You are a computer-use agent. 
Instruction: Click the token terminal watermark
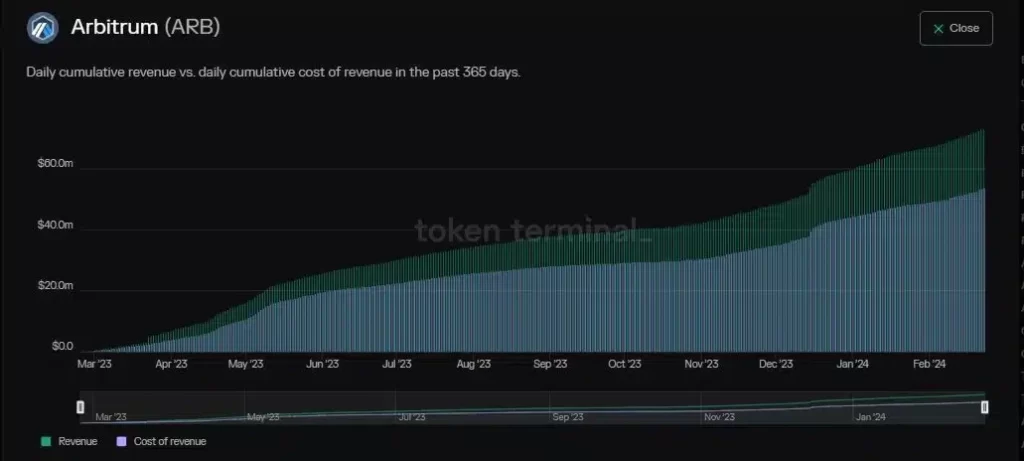tap(533, 231)
